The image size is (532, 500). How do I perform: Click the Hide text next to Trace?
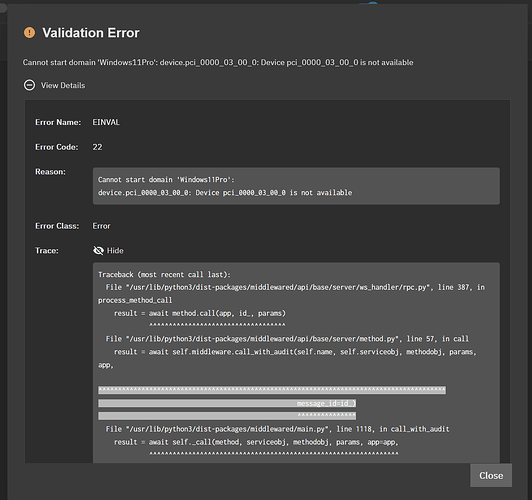[115, 251]
